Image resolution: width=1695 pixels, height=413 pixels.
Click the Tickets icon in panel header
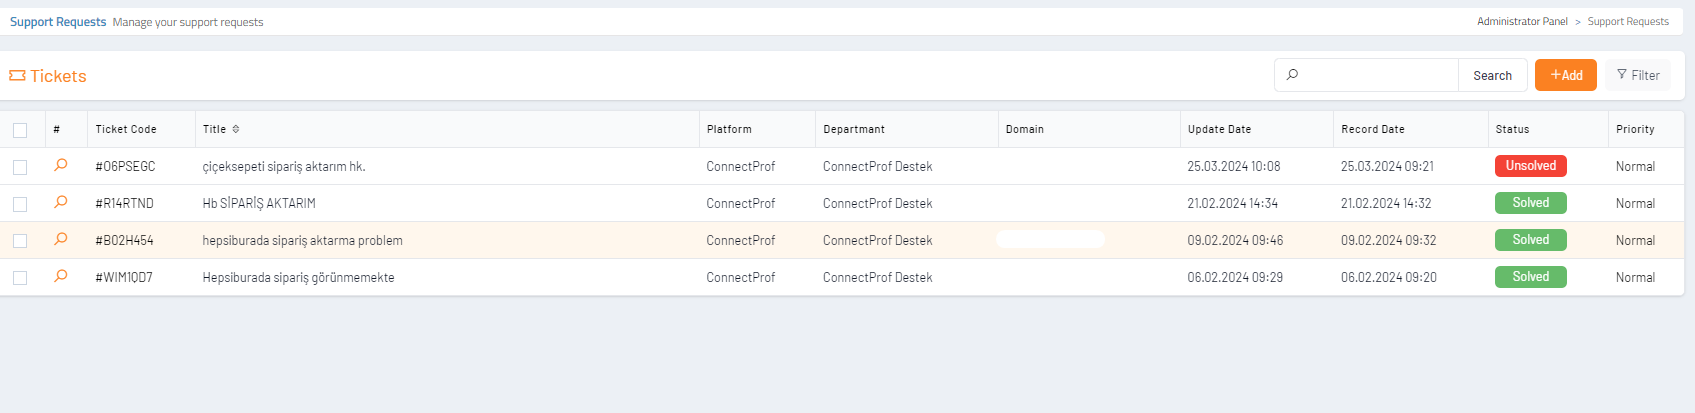[x=17, y=76]
